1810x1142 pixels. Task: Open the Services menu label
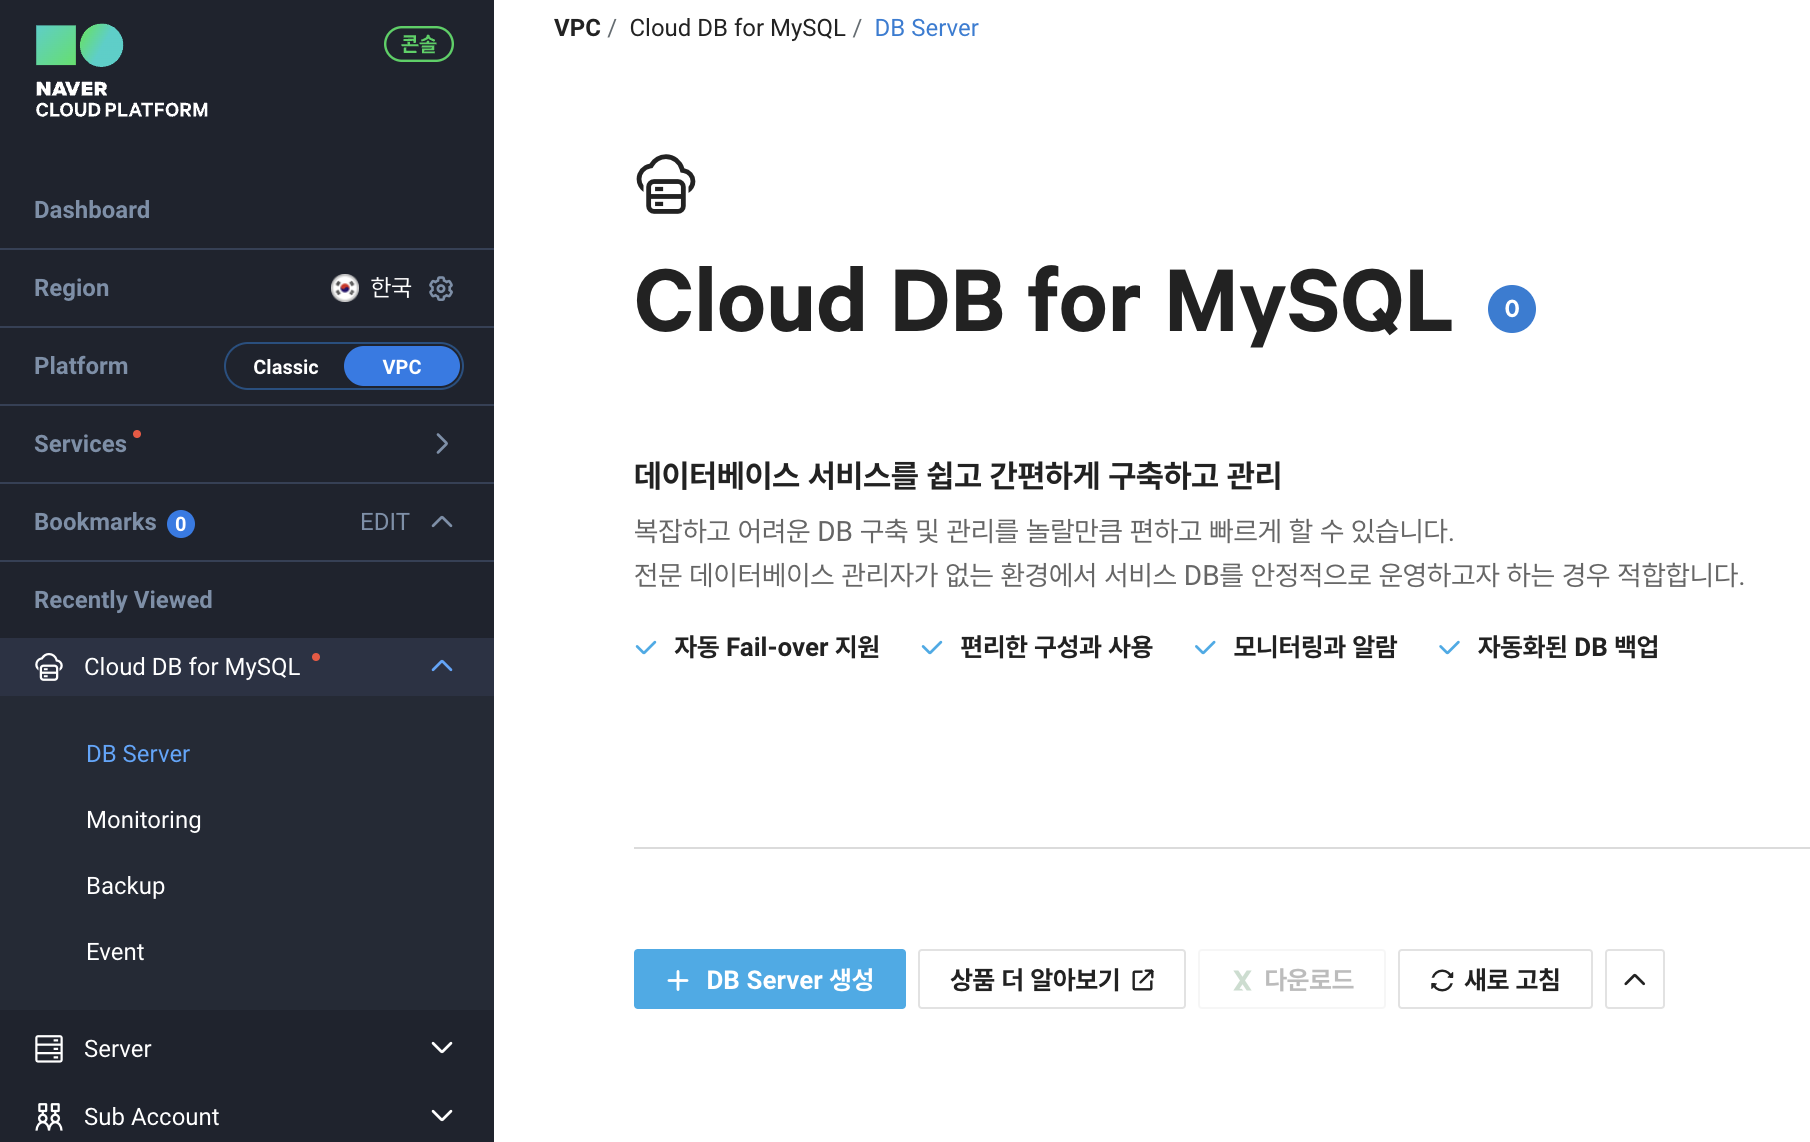coord(80,444)
